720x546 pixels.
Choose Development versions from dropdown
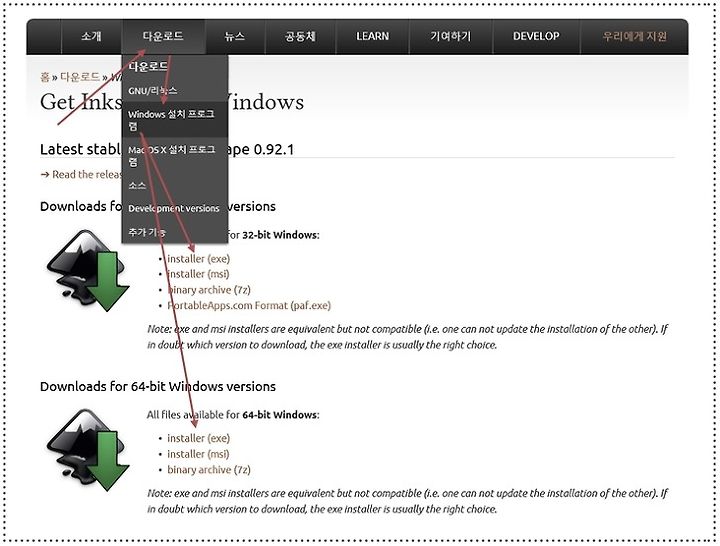coord(174,208)
